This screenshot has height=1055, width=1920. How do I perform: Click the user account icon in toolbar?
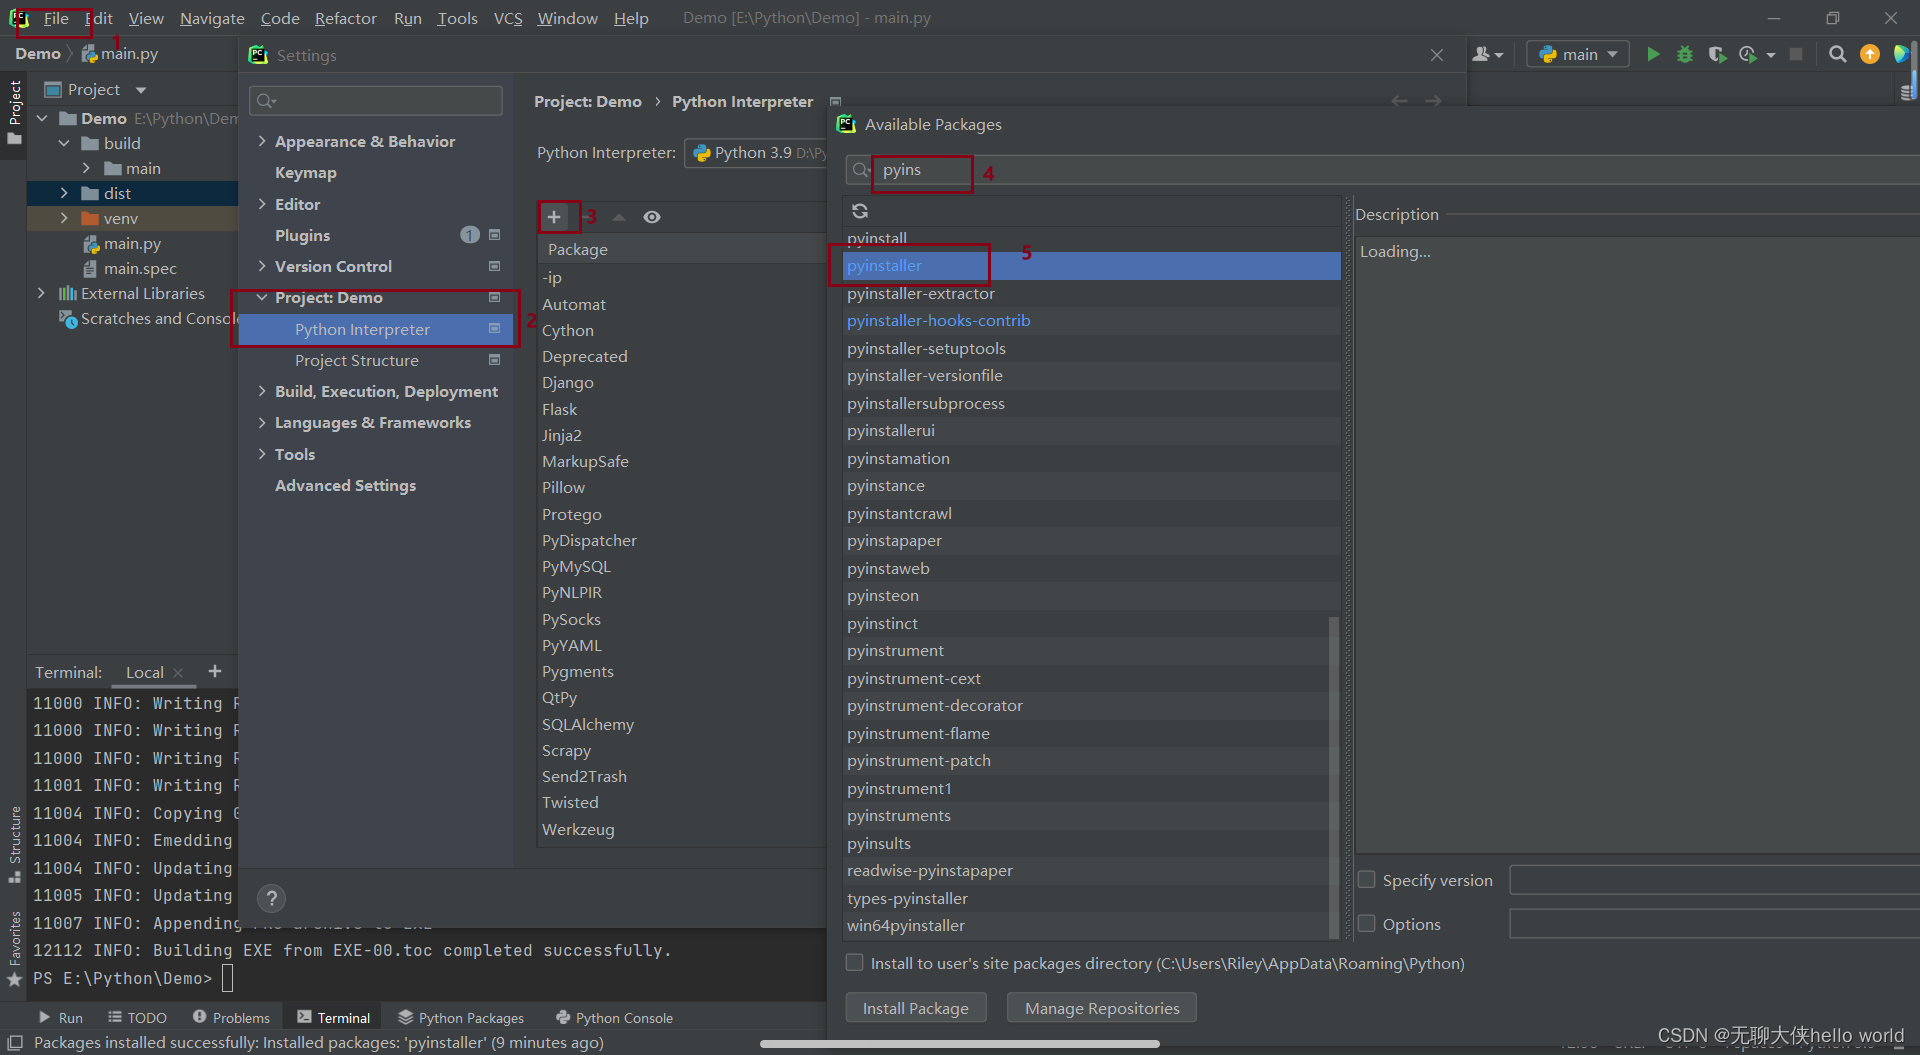click(x=1487, y=54)
